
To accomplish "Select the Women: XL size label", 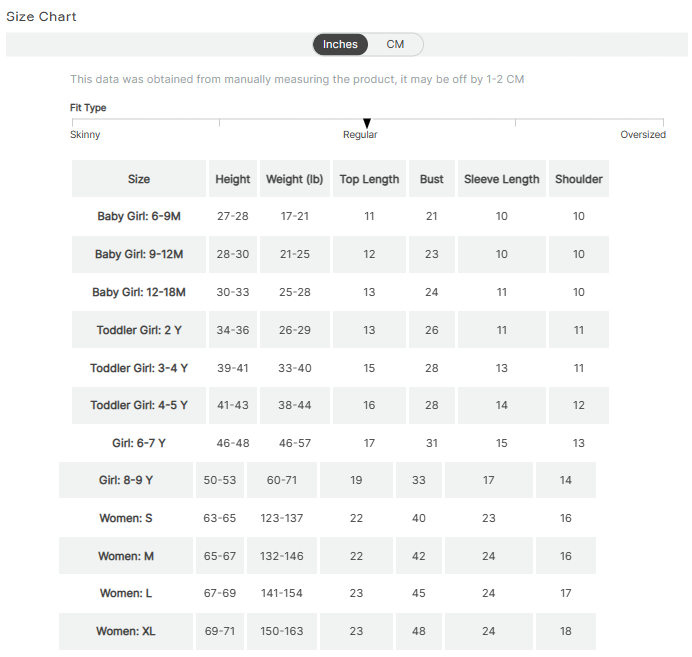I will point(126,632).
